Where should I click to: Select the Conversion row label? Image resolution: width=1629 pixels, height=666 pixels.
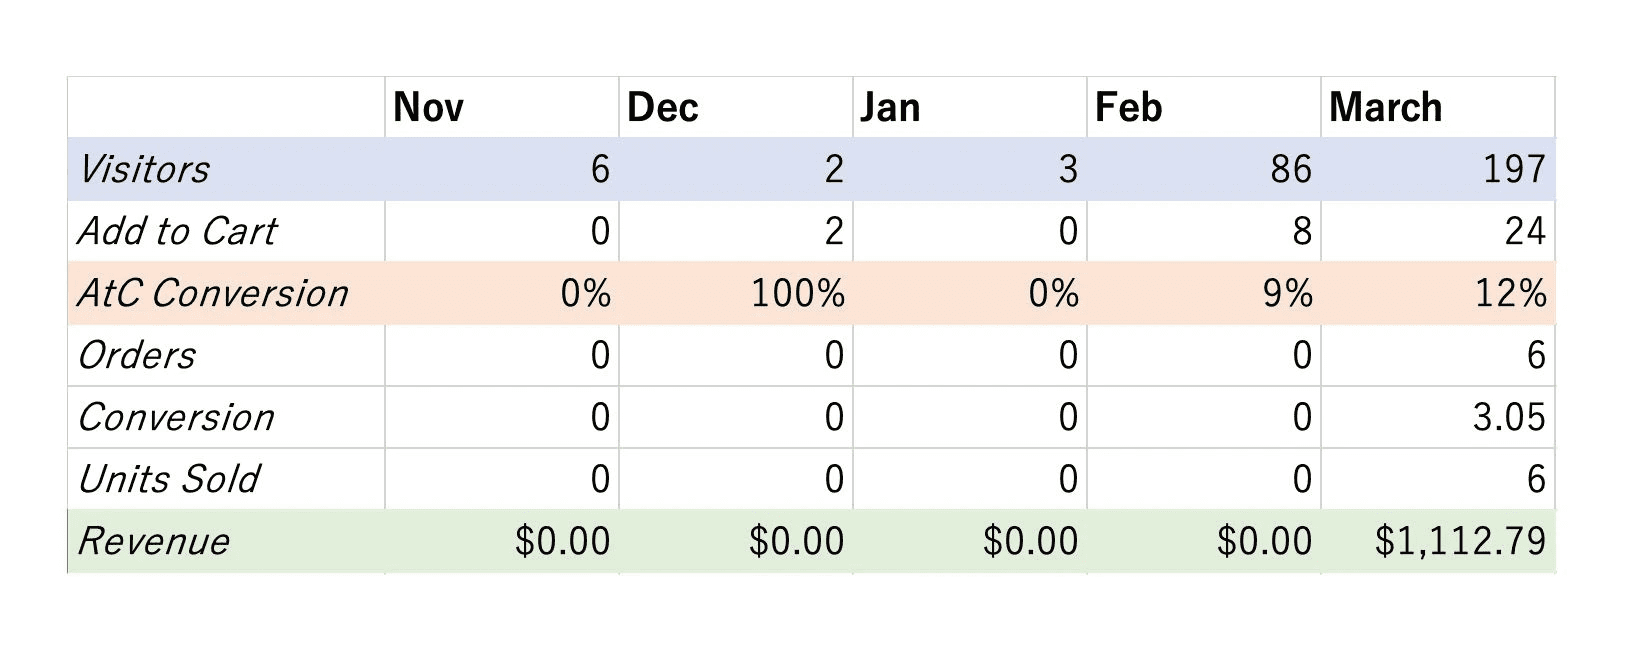coord(226,417)
